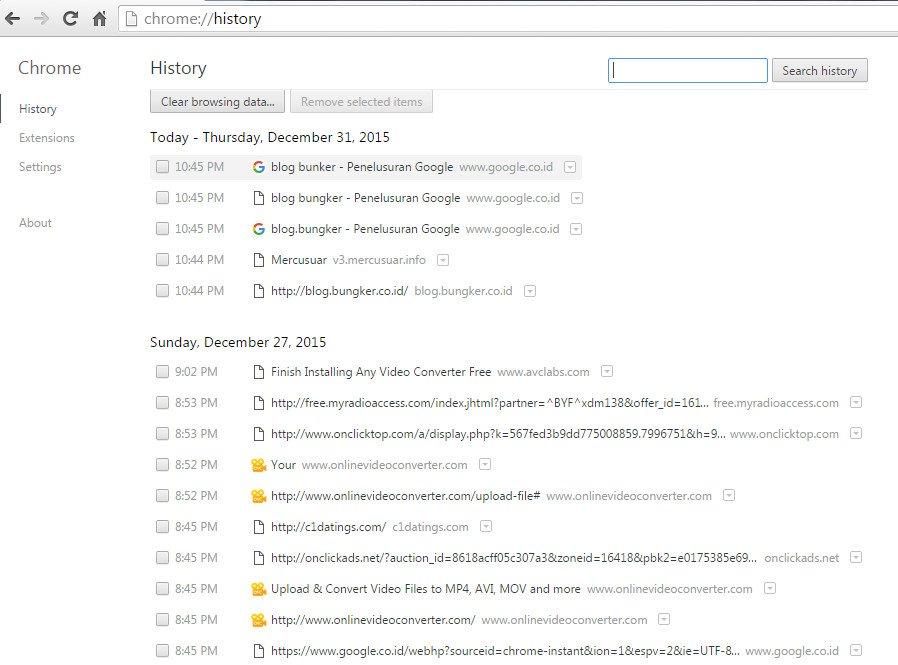Open dropdown for blog.bungker.co.id URL entry

click(x=530, y=291)
